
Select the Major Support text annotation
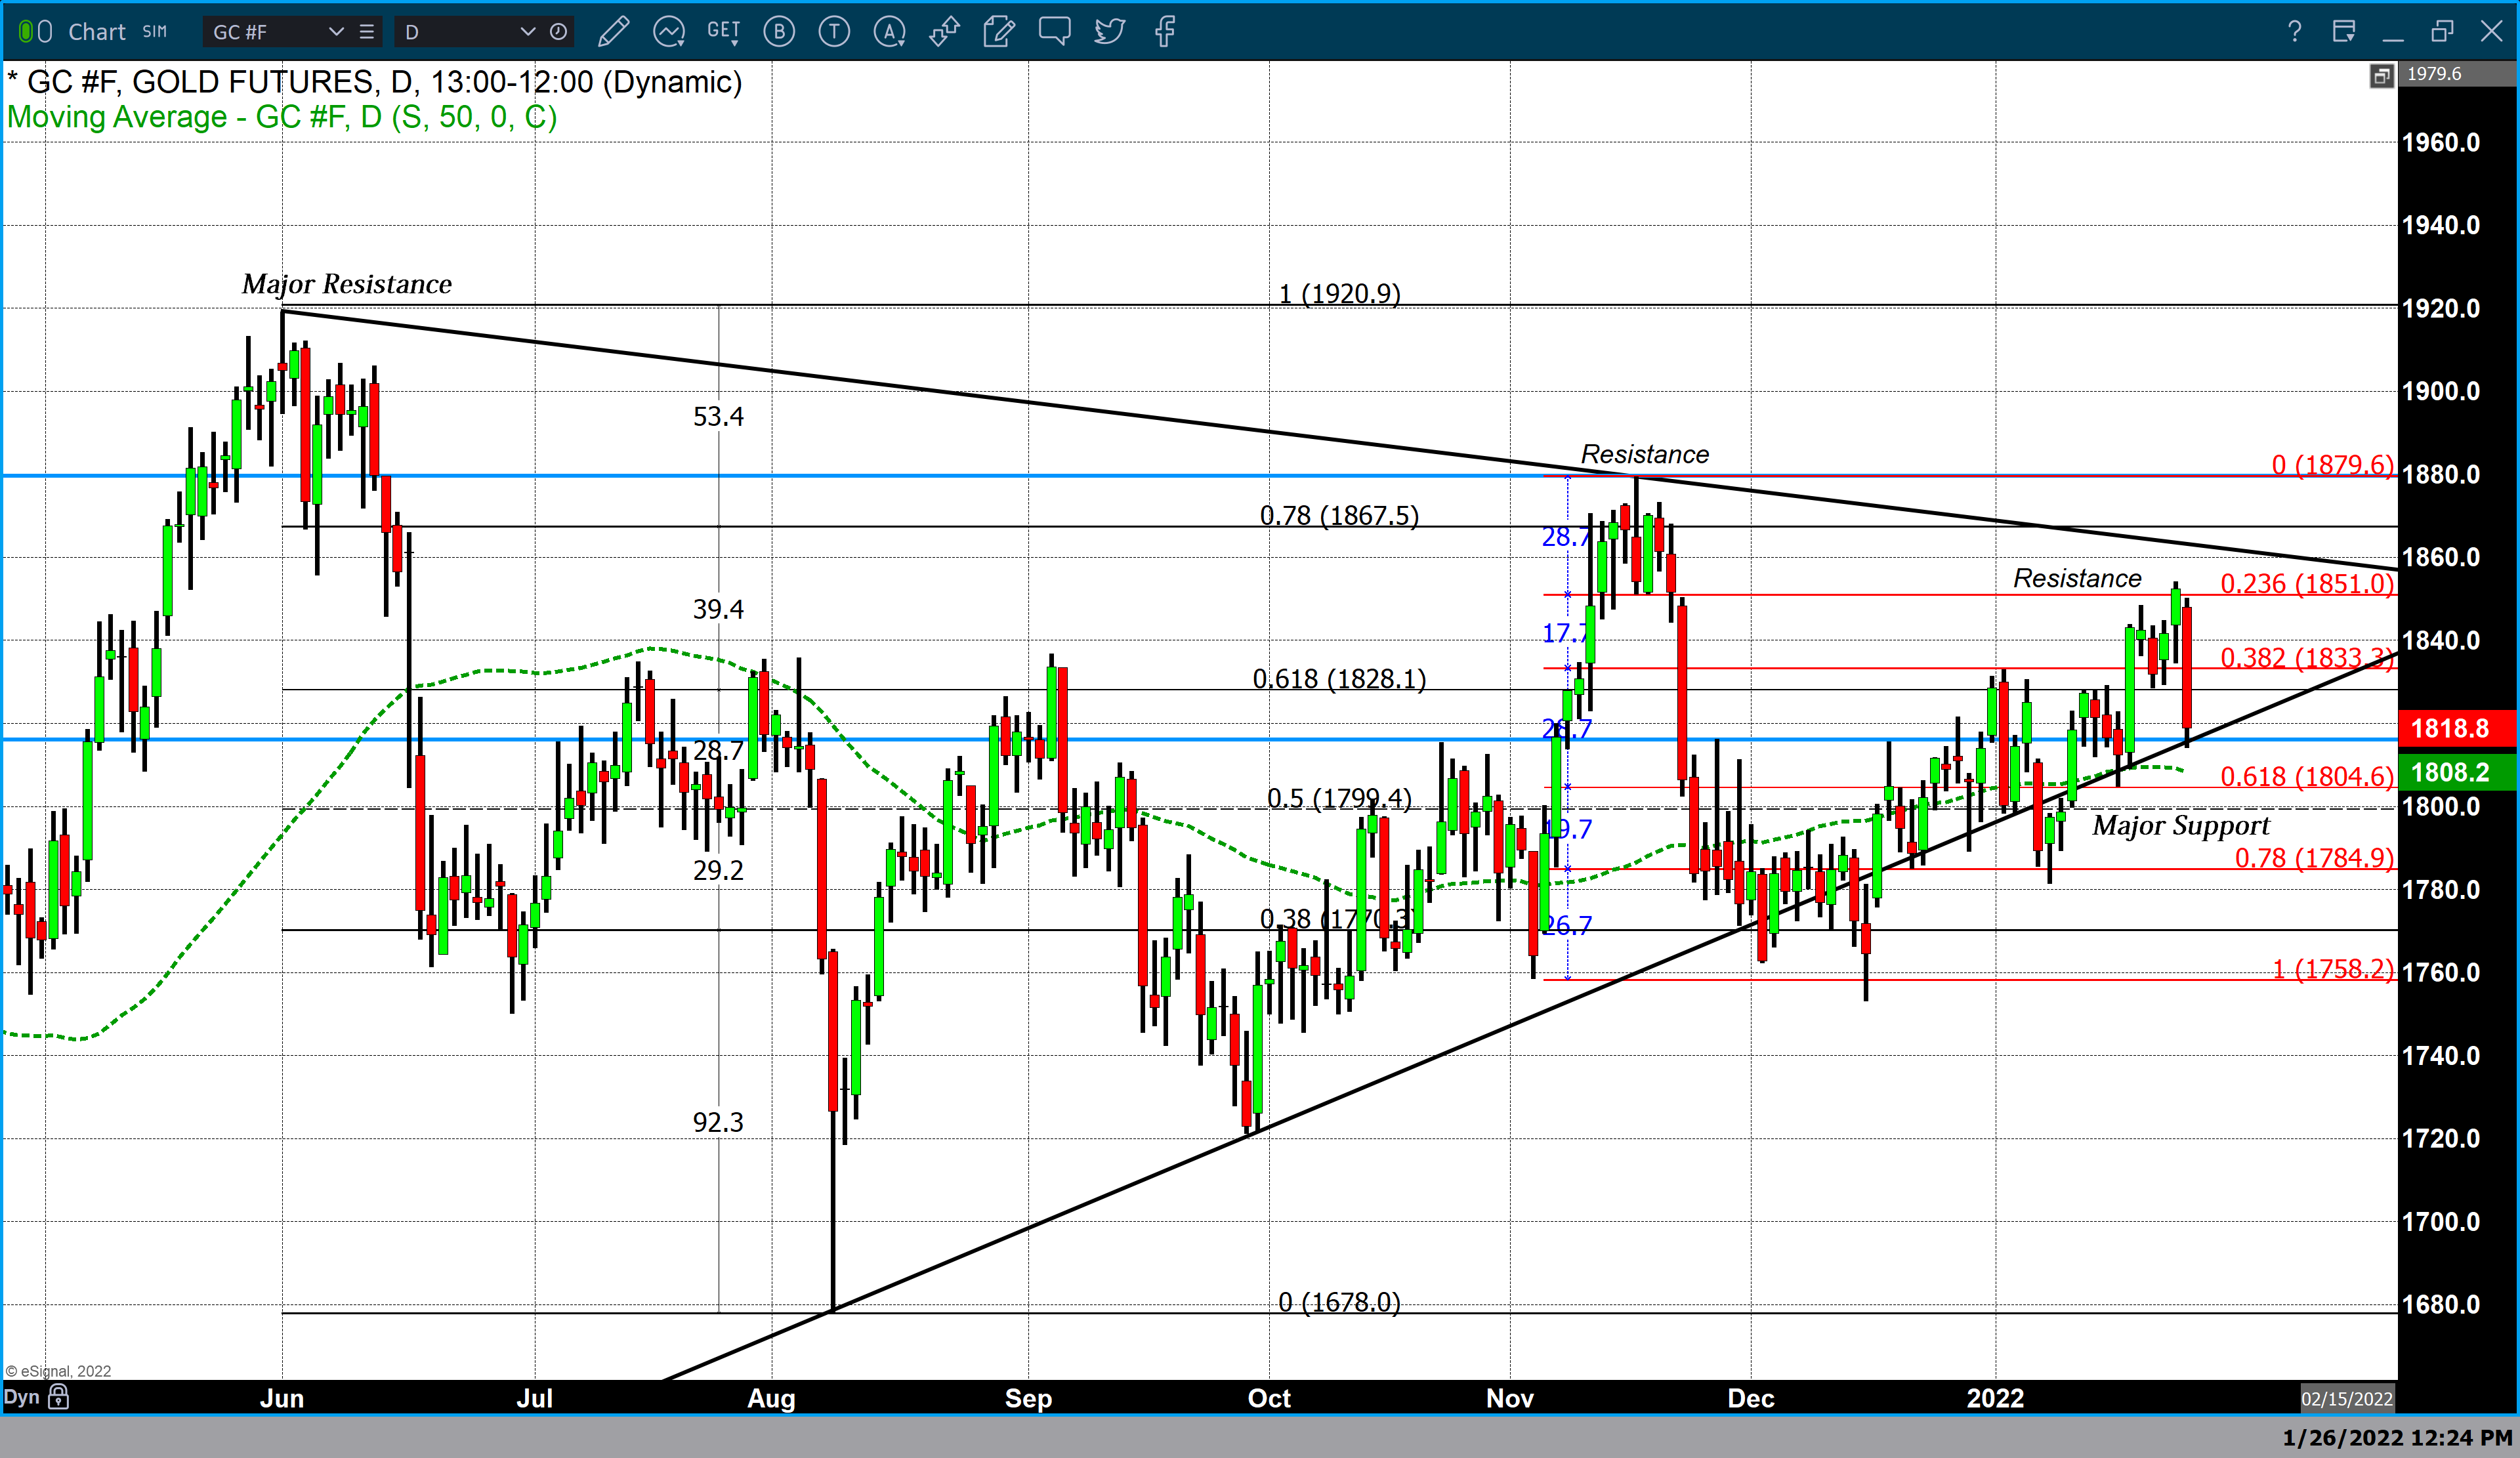(x=2181, y=825)
